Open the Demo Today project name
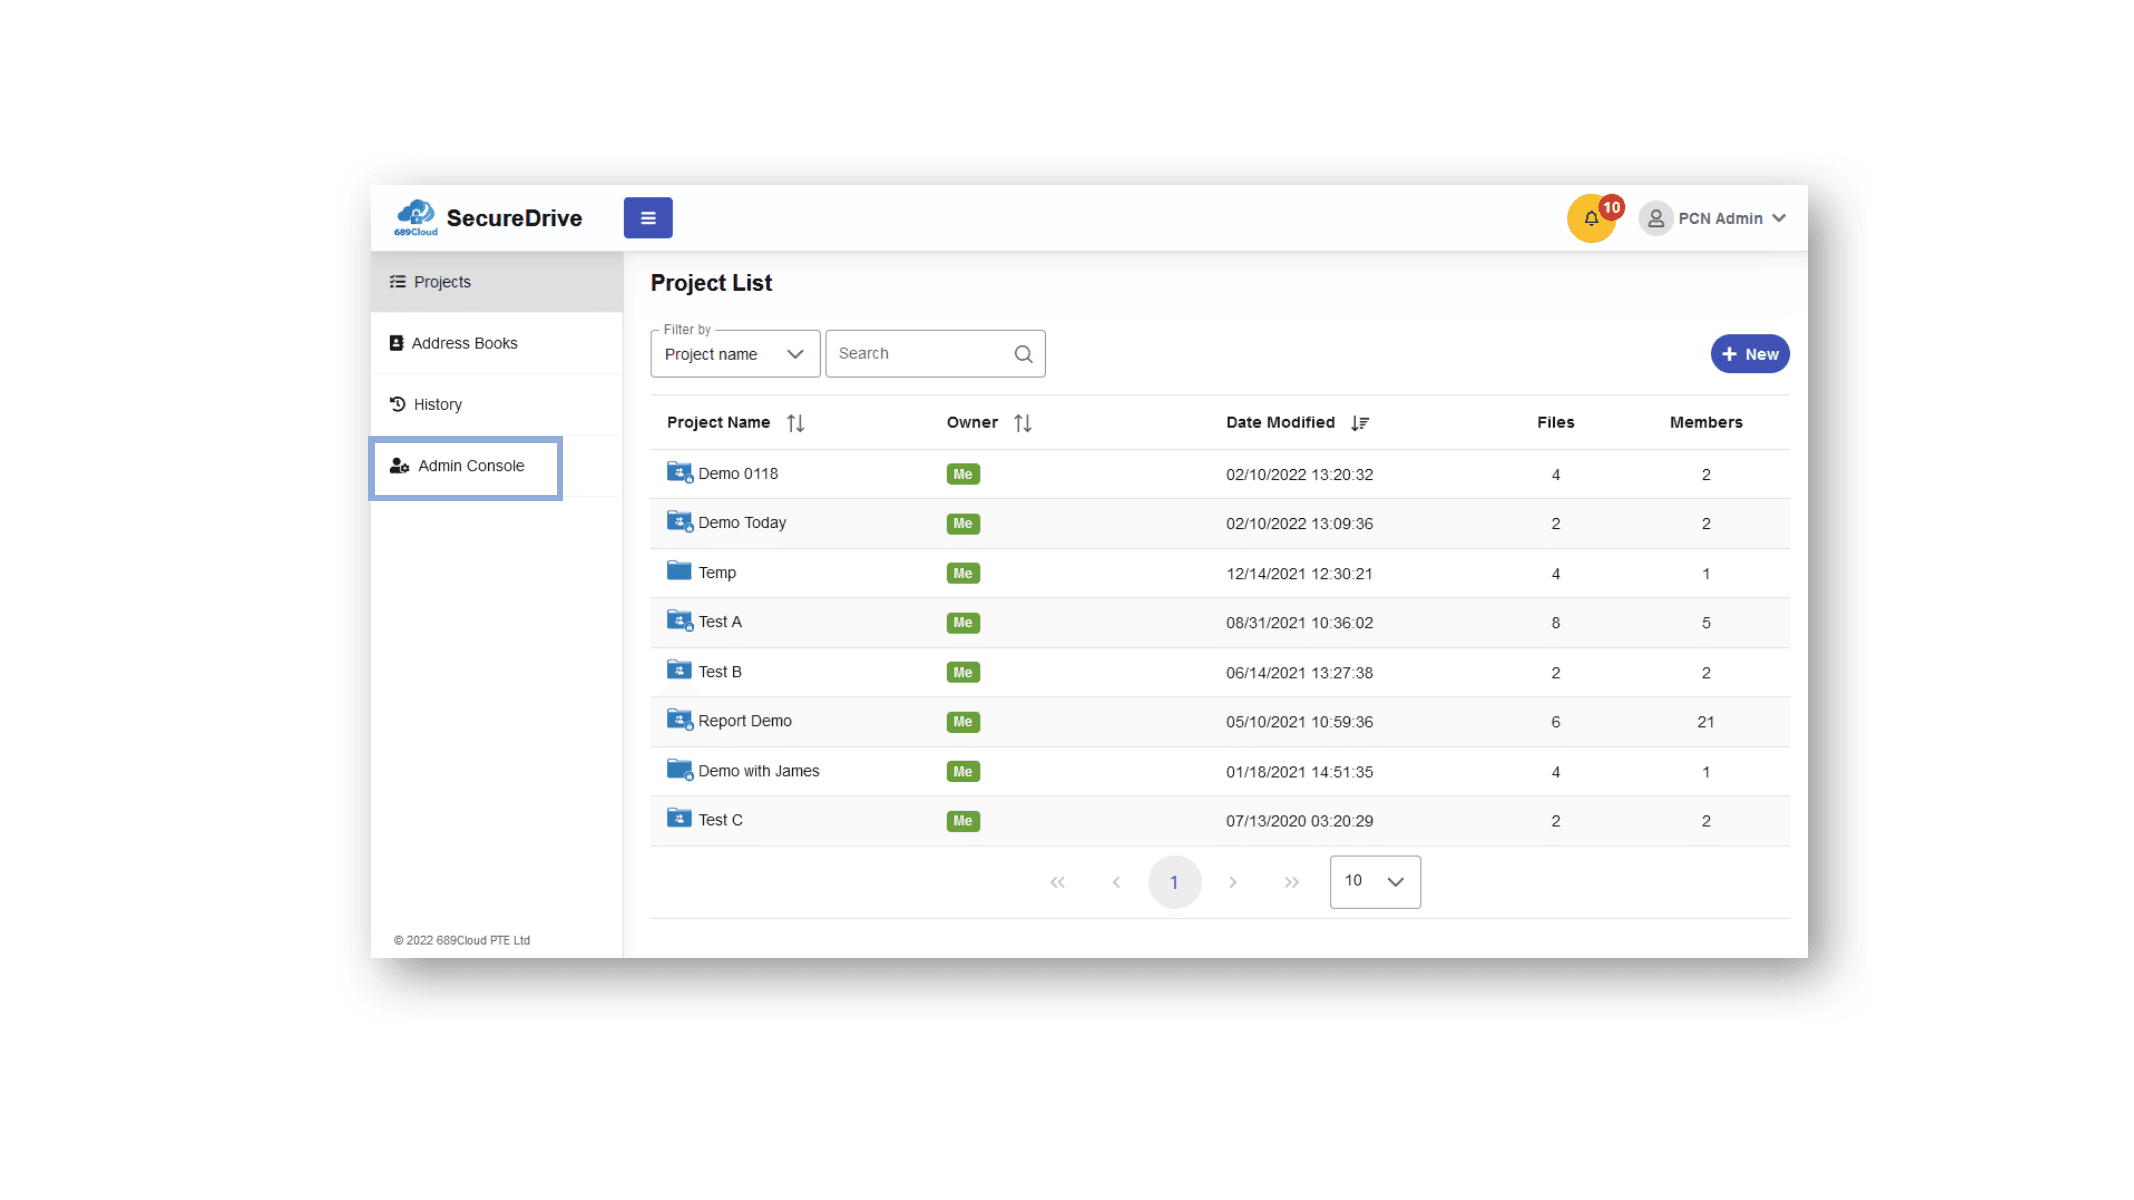Viewport: 2134px width, 1200px height. [742, 523]
